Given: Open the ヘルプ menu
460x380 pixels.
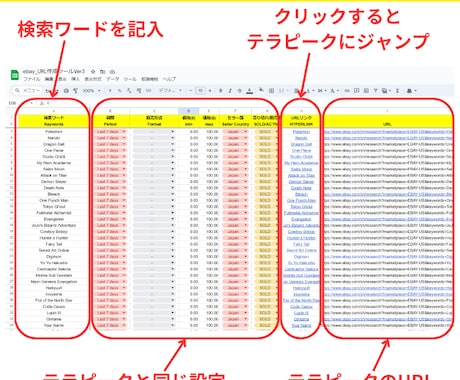Looking at the screenshot, I should pyautogui.click(x=169, y=79).
